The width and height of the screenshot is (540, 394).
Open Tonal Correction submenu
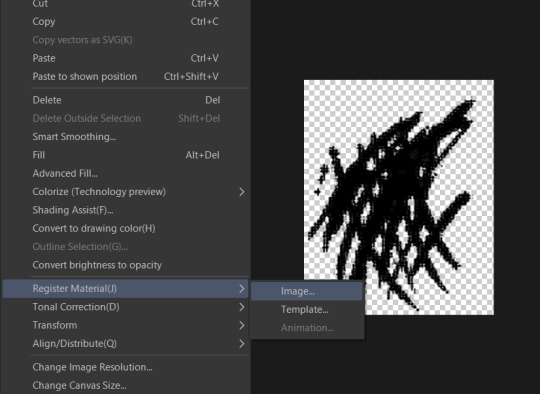click(125, 307)
